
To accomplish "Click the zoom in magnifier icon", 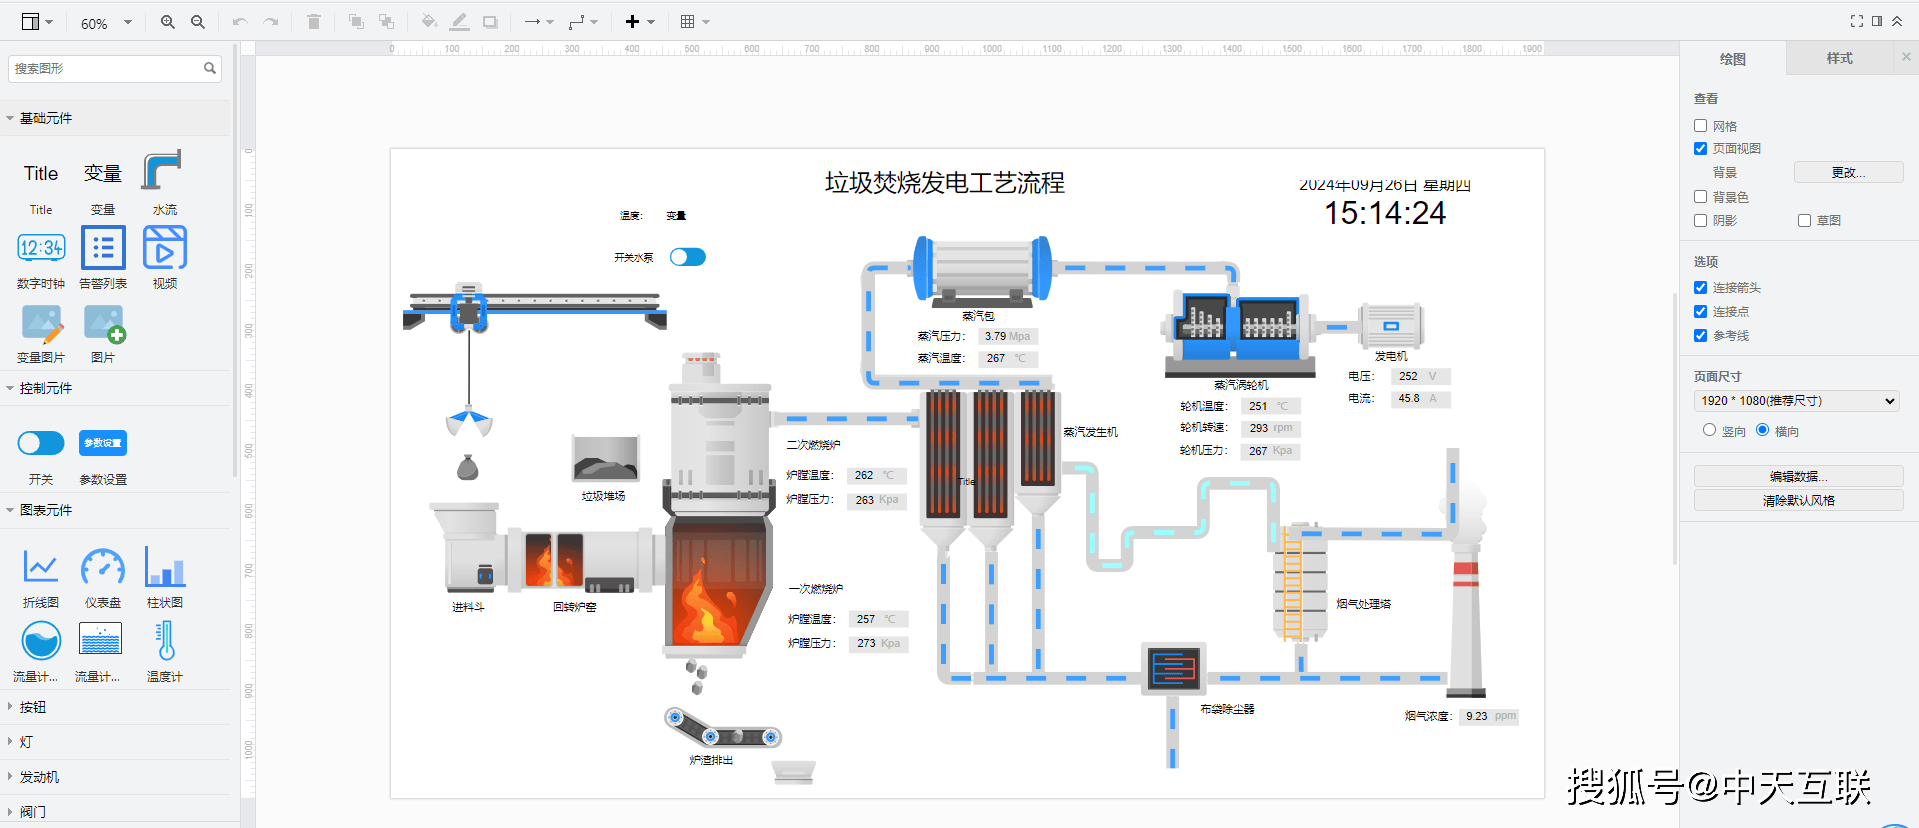I will click(167, 22).
